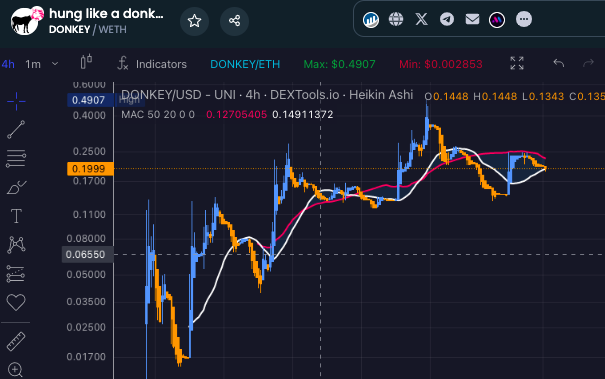The width and height of the screenshot is (605, 379).
Task: Redo the last chart action
Action: coord(588,63)
